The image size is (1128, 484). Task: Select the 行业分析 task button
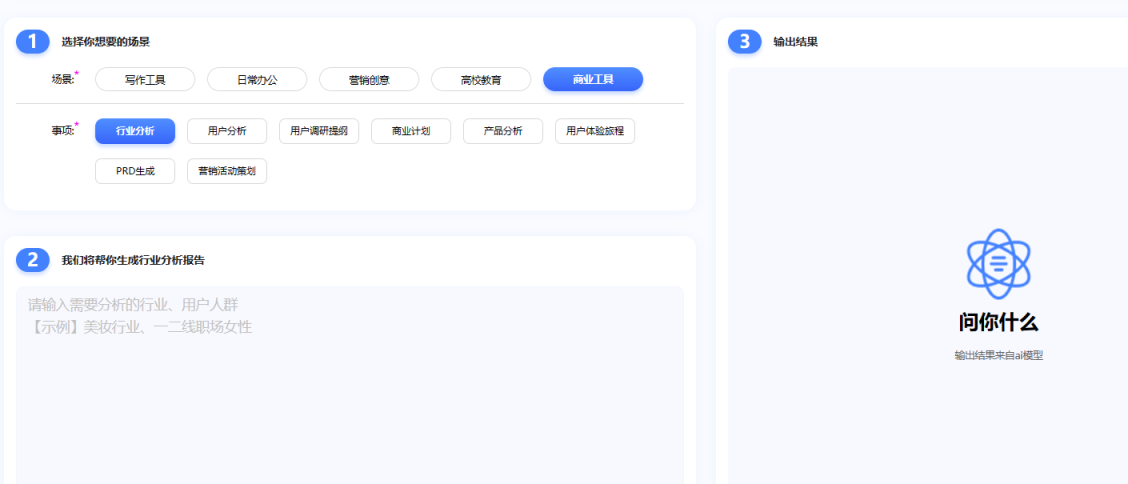pos(135,131)
